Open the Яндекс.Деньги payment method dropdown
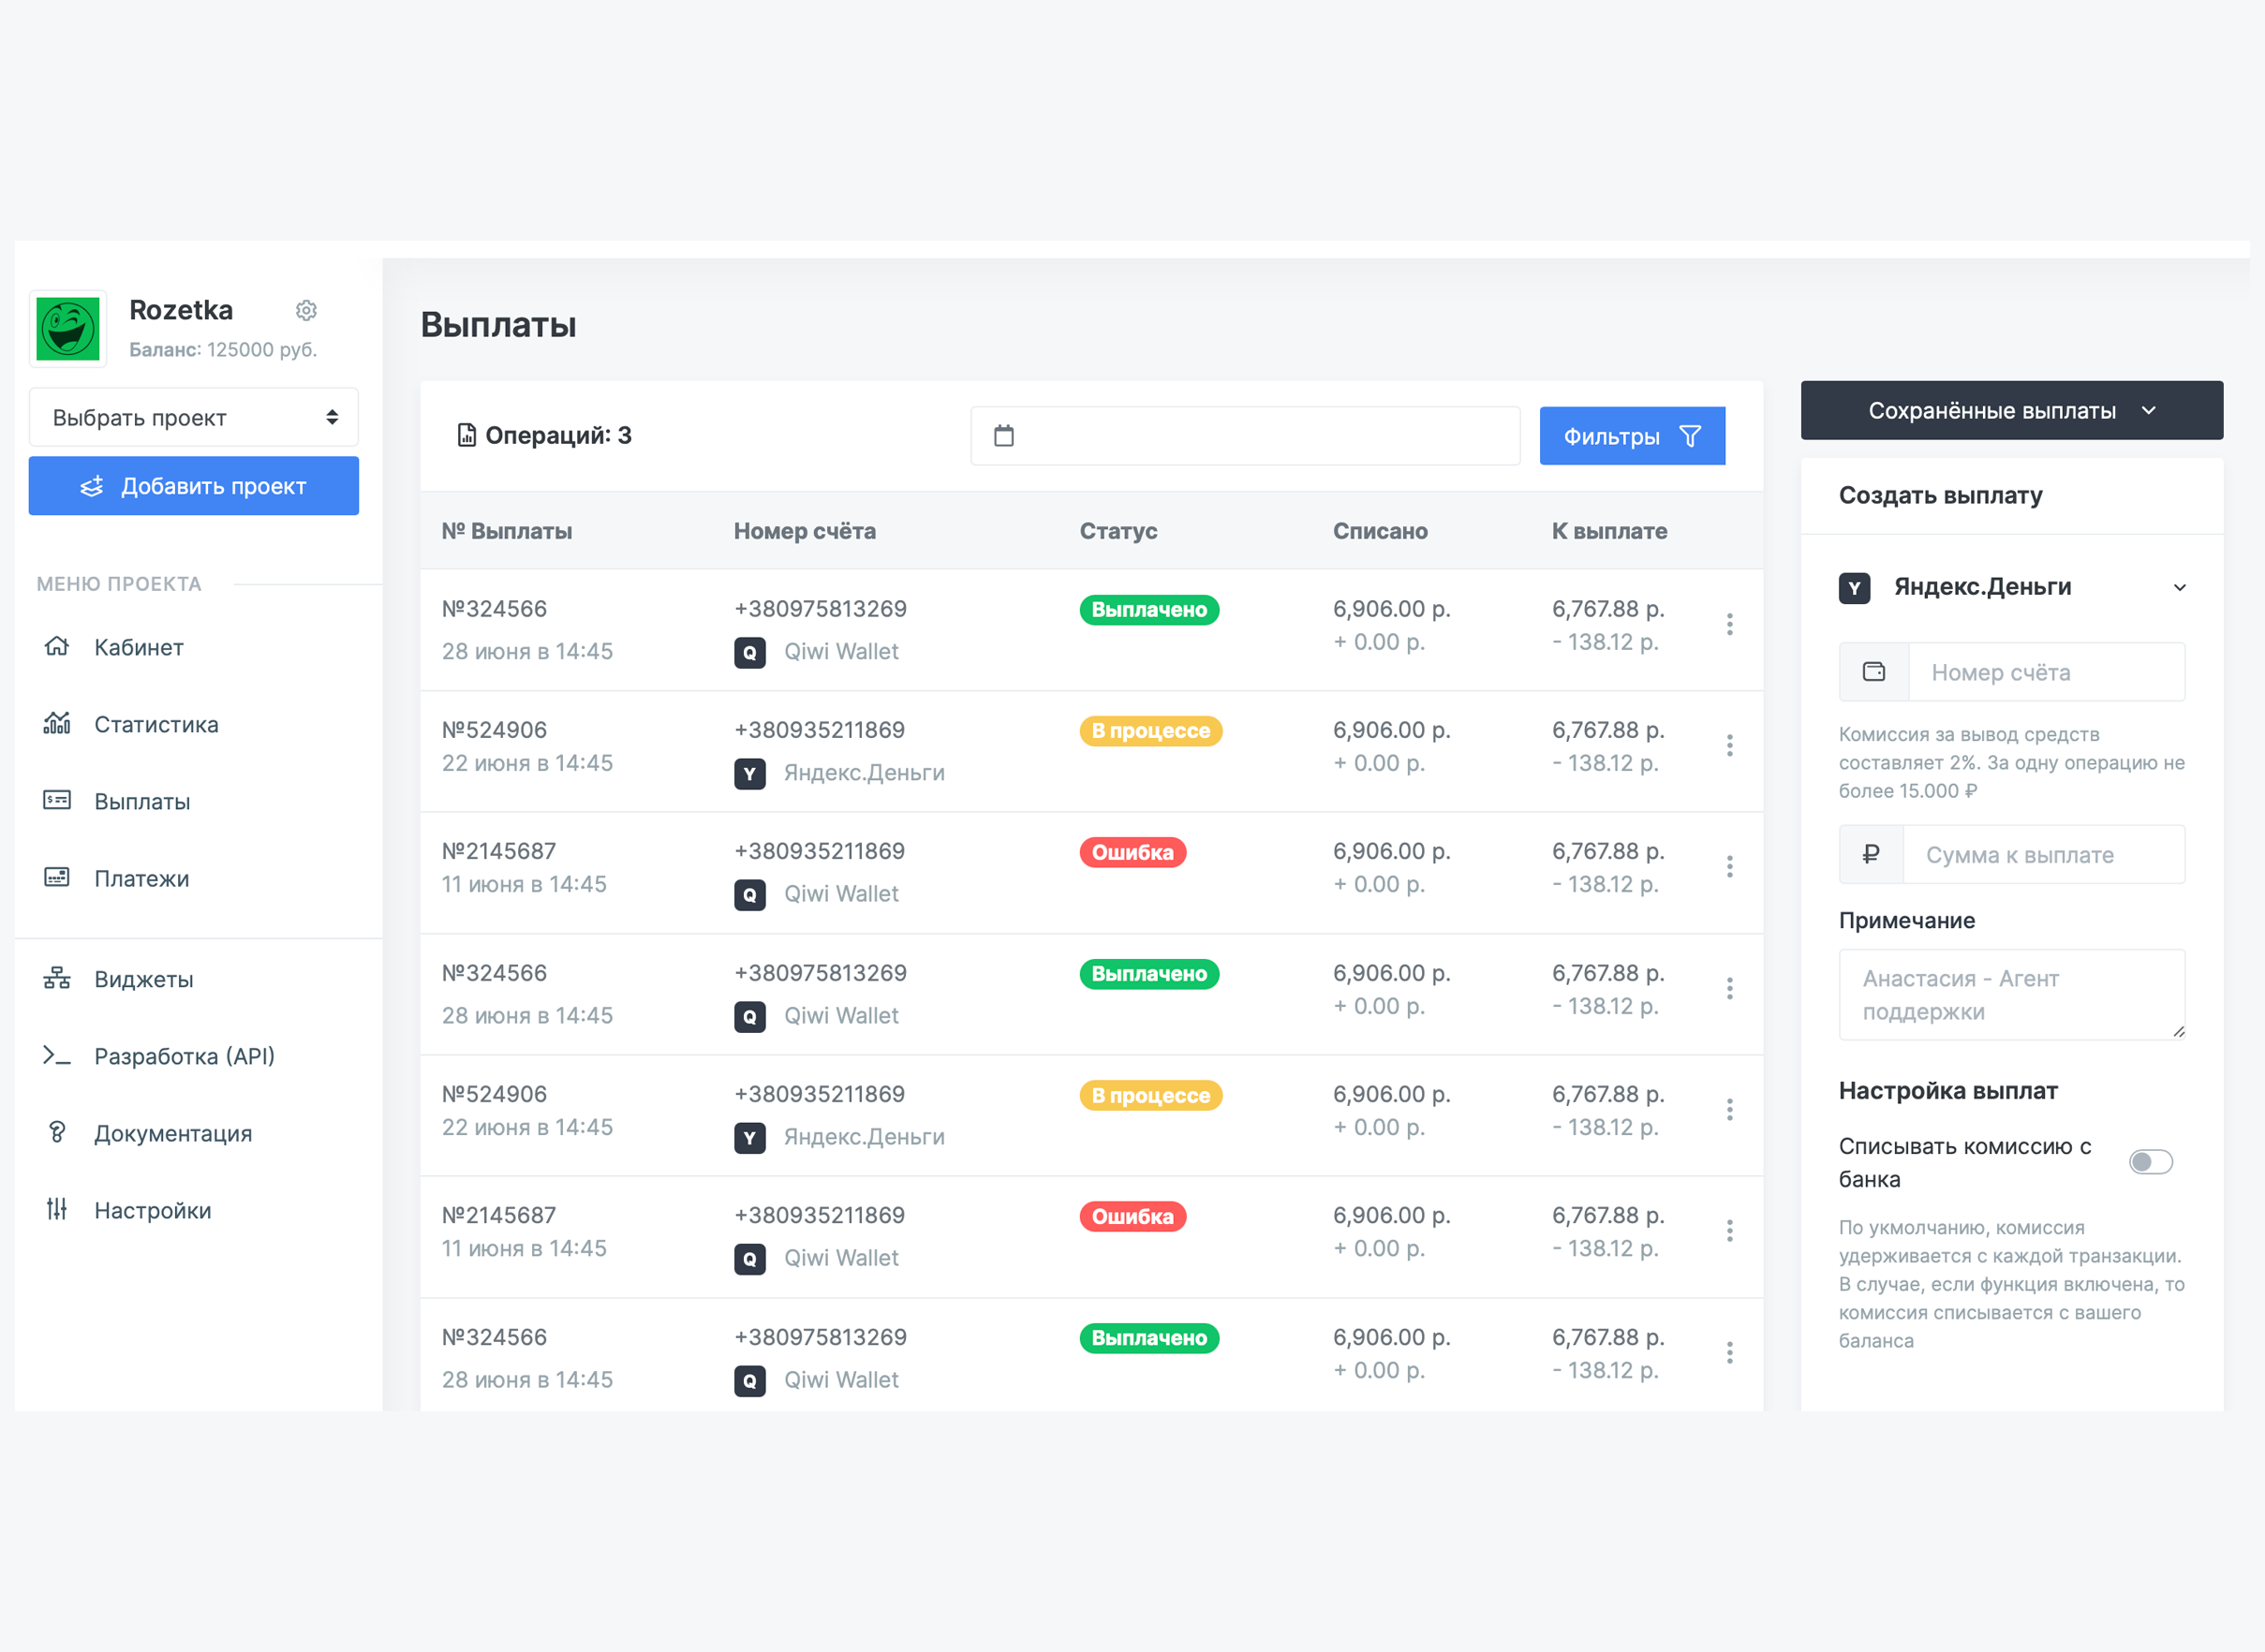2265x1652 pixels. pos(2011,587)
